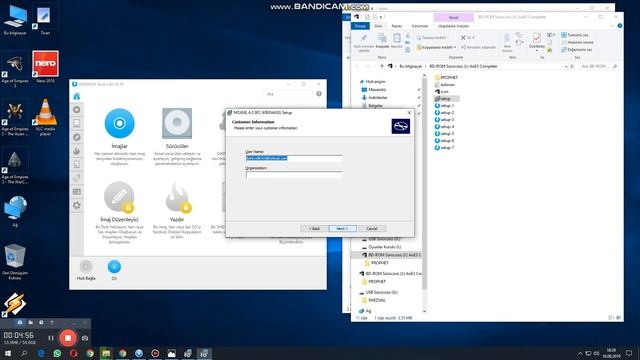Open the Uygulama Araçları ribbon tab
The height and width of the screenshot is (360, 640).
(x=453, y=26)
